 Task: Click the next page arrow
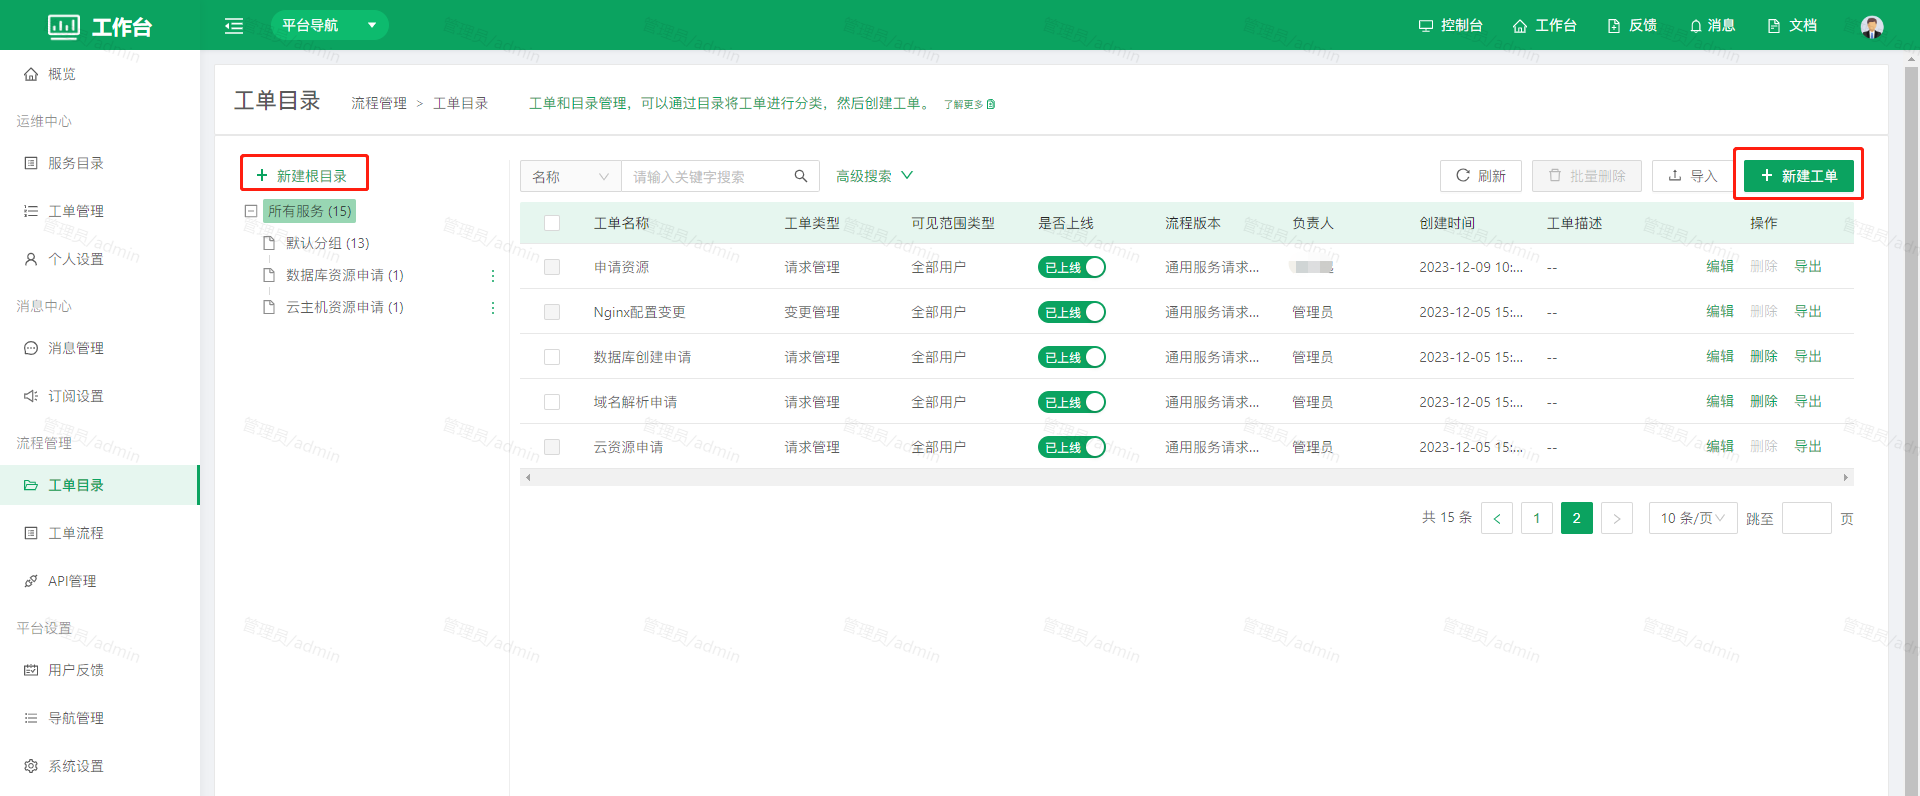point(1617,518)
